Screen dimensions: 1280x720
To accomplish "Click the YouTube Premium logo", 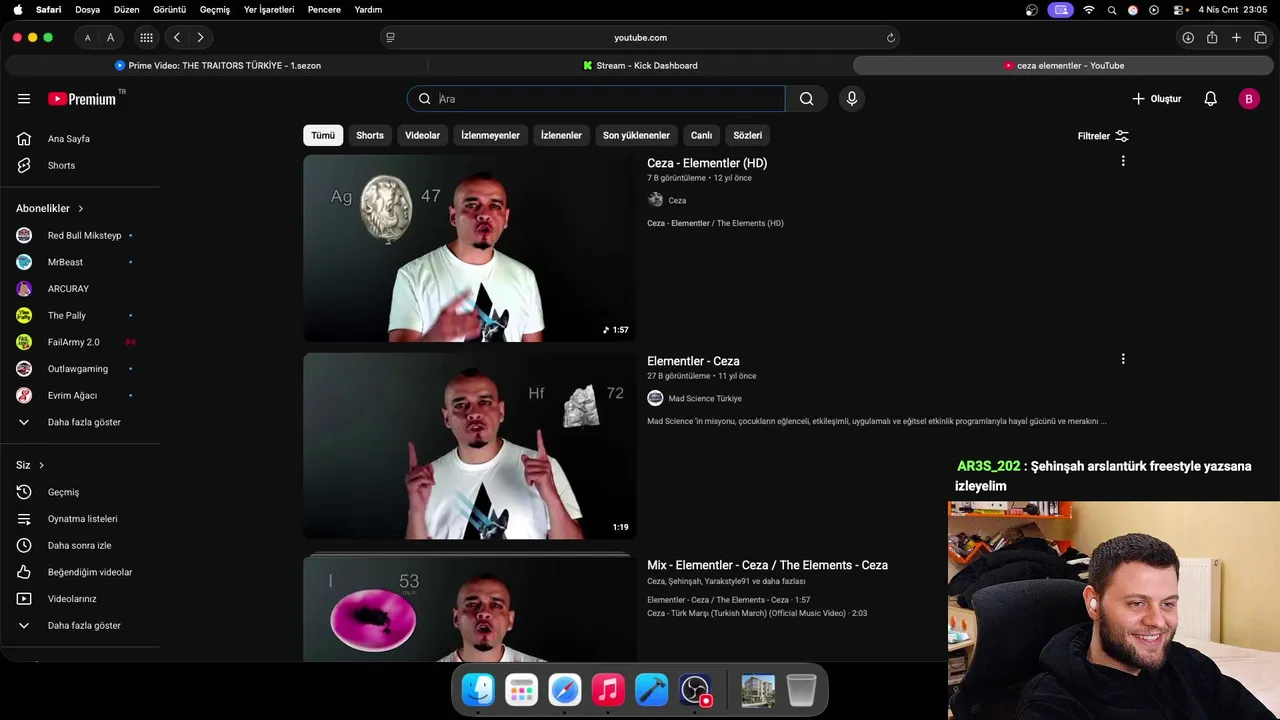I will (x=82, y=99).
